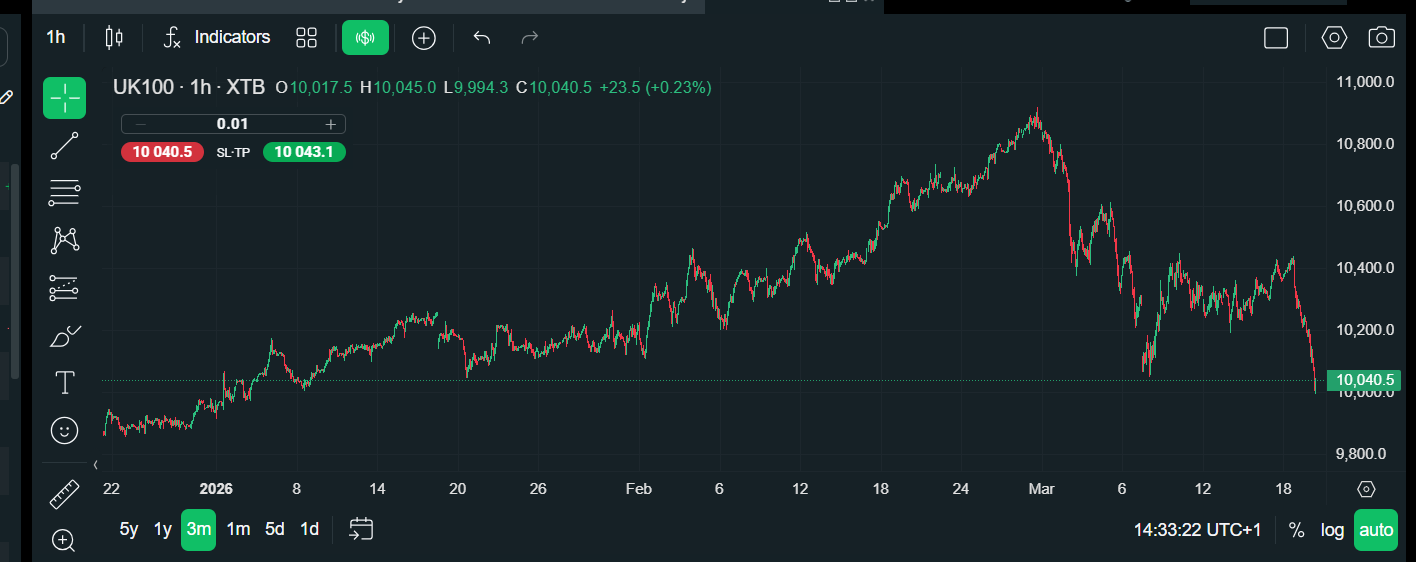Toggle percent scale mode
This screenshot has width=1416, height=562.
pos(1296,530)
